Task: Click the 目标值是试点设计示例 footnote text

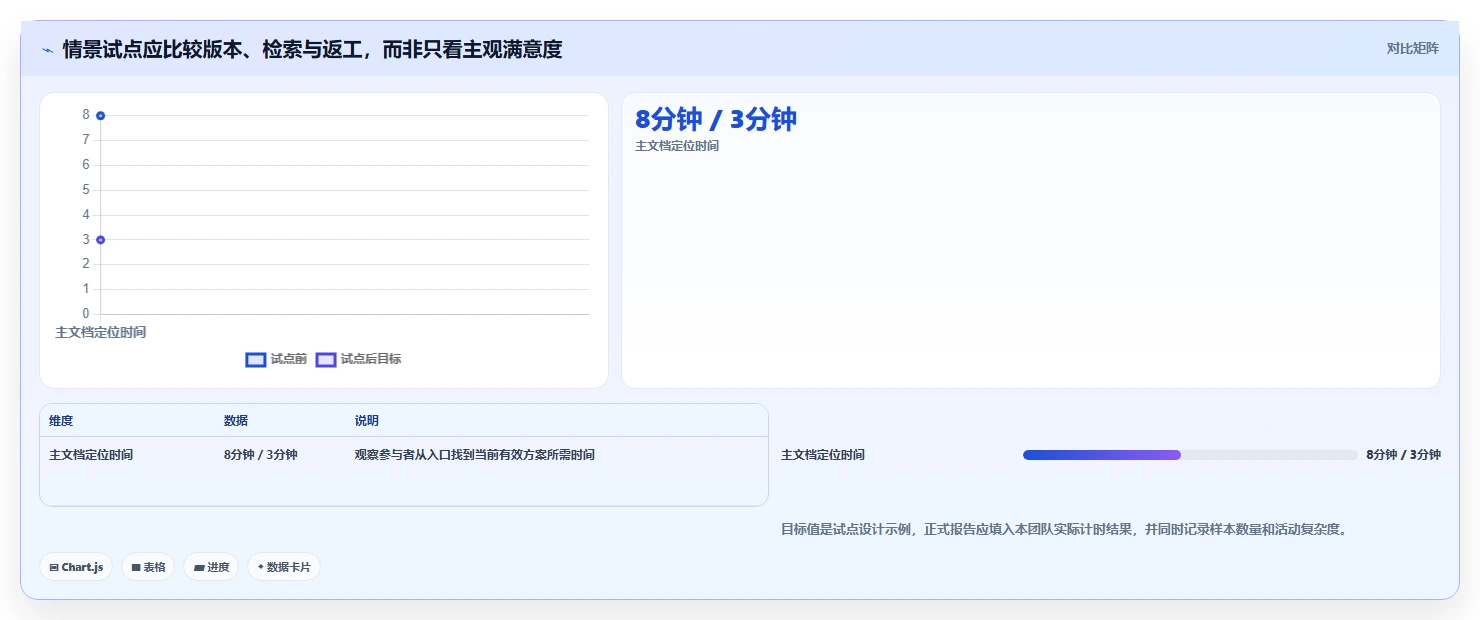Action: coord(1065,529)
